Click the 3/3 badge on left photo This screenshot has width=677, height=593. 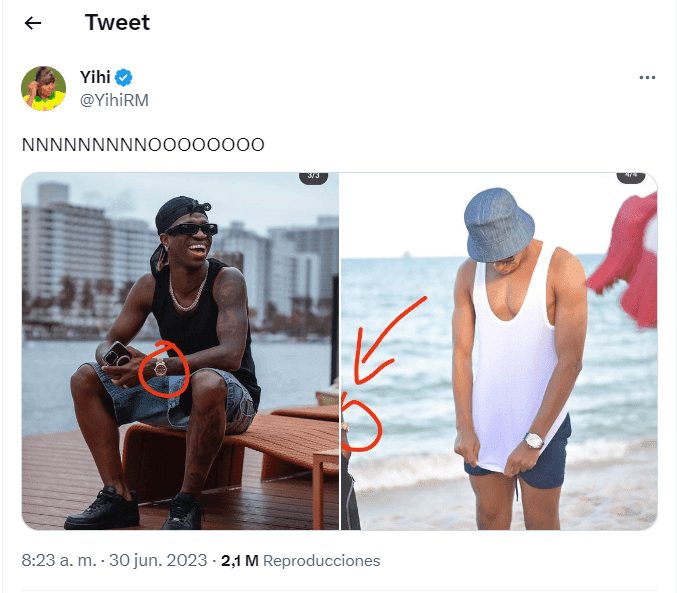pyautogui.click(x=313, y=176)
